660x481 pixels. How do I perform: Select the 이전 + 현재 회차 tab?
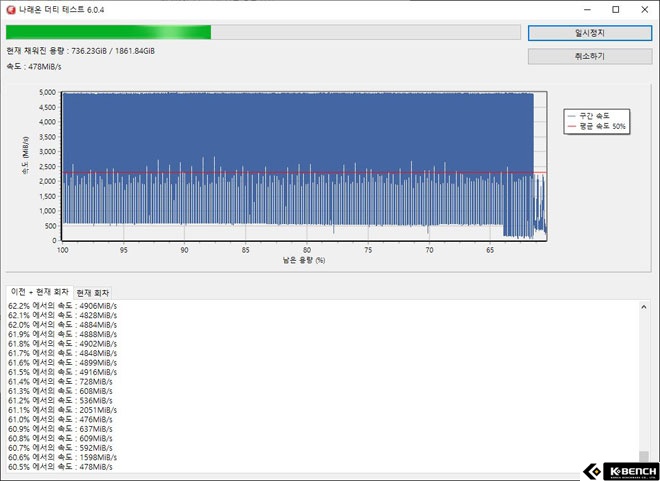pos(40,292)
